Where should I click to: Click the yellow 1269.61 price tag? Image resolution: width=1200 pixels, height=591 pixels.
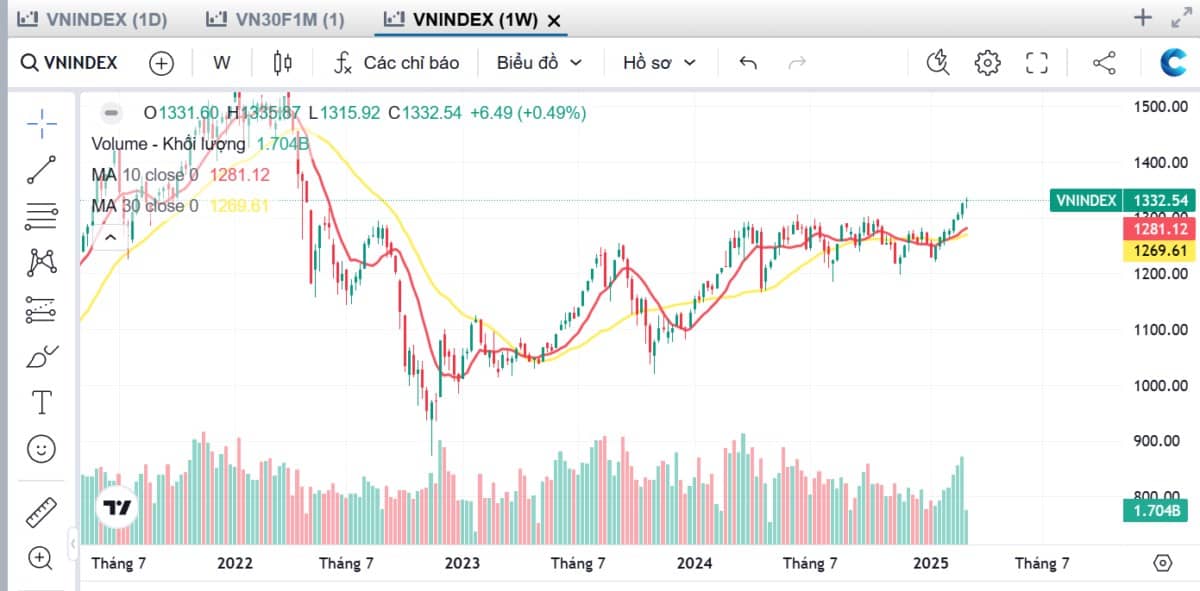point(1159,251)
